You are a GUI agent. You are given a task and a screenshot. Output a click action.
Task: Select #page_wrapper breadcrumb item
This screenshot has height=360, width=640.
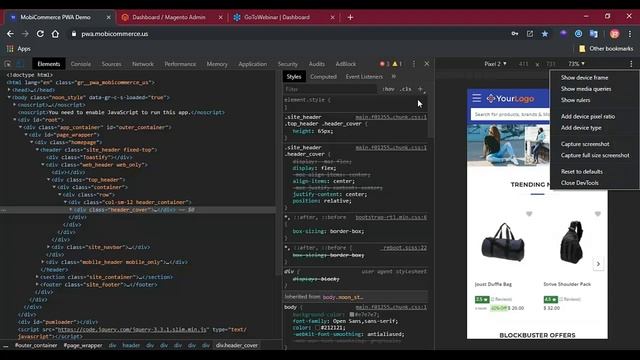click(83, 345)
